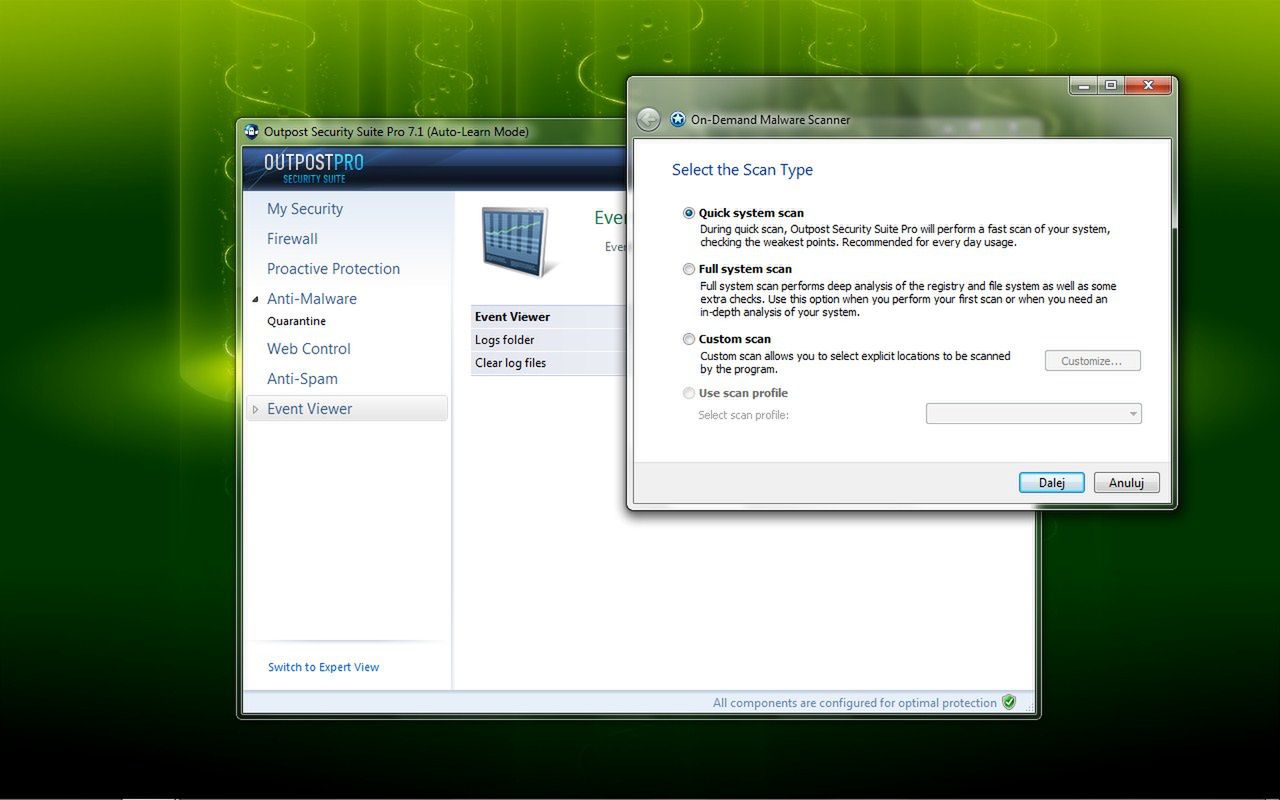Click the Outpost Pro Security Suite logo
The width and height of the screenshot is (1280, 800).
pos(313,167)
